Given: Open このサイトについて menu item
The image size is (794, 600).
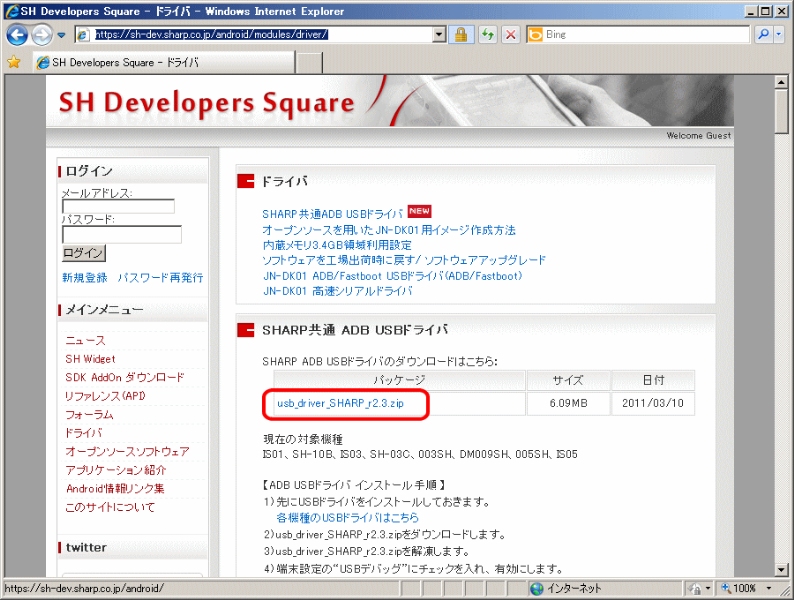Looking at the screenshot, I should tap(110, 507).
